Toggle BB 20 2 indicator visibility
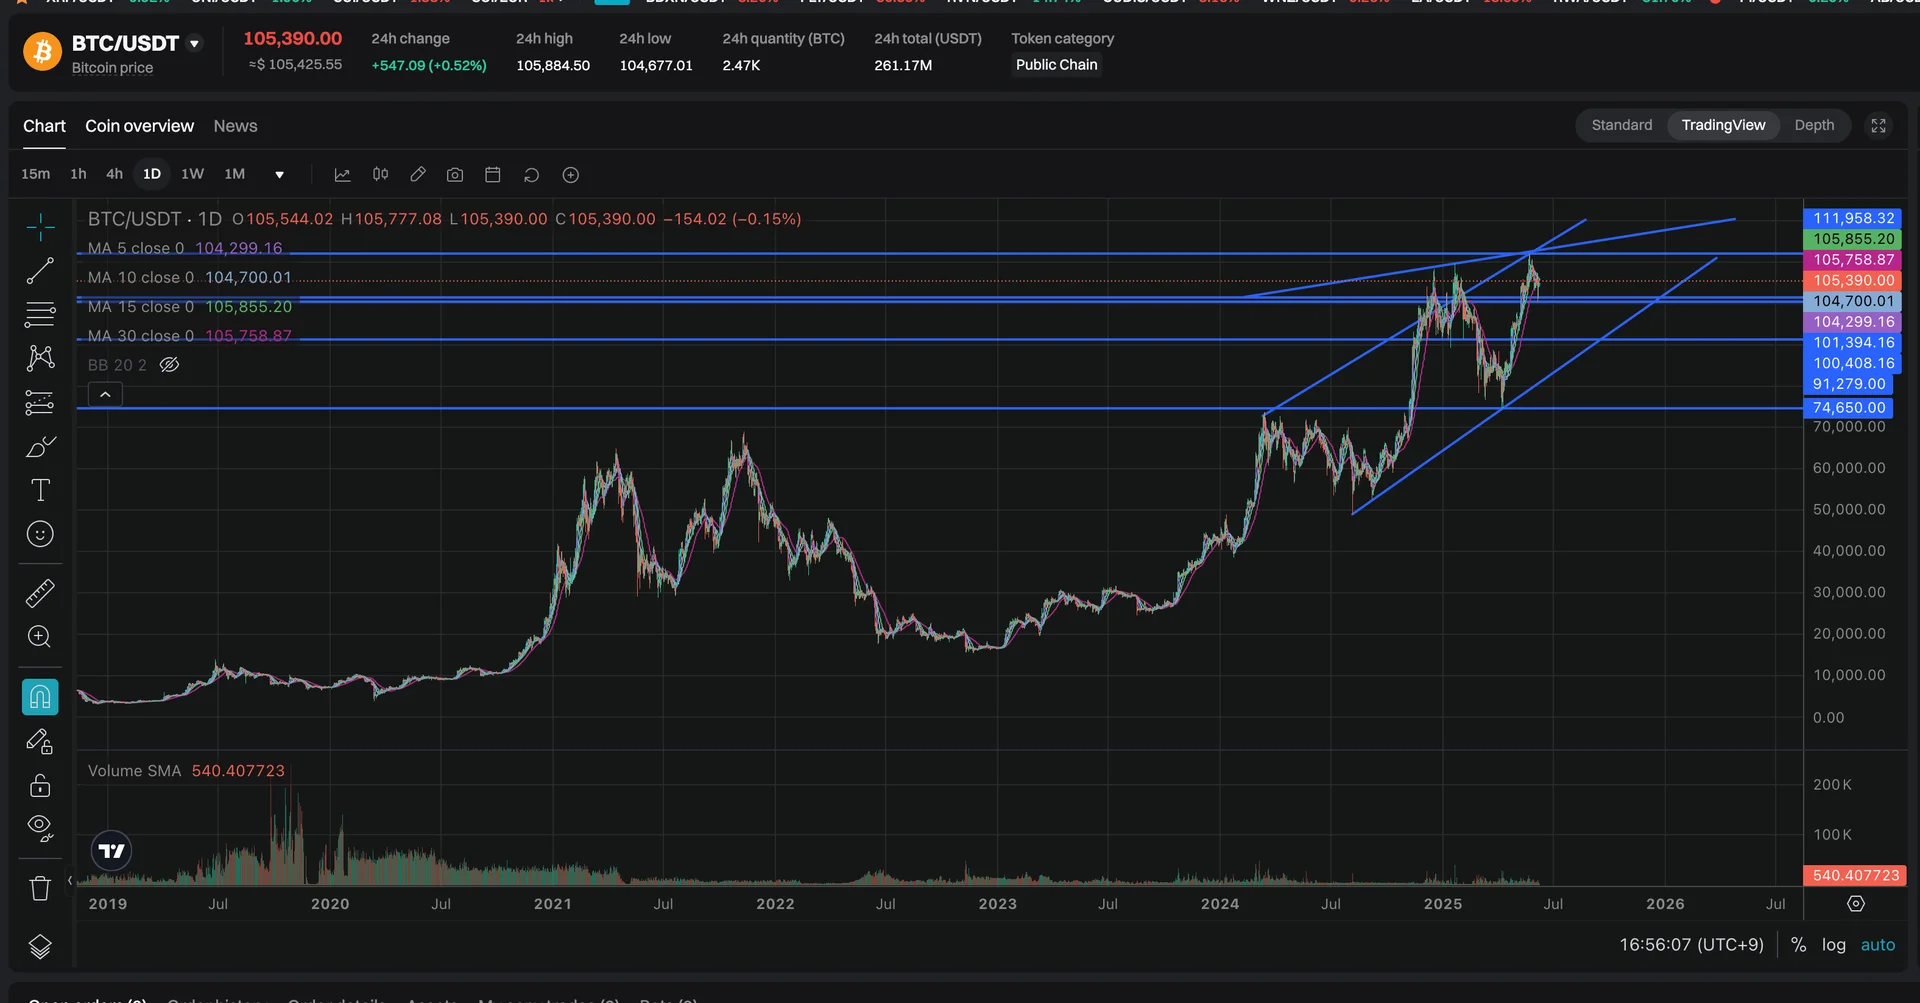The image size is (1920, 1003). (170, 365)
